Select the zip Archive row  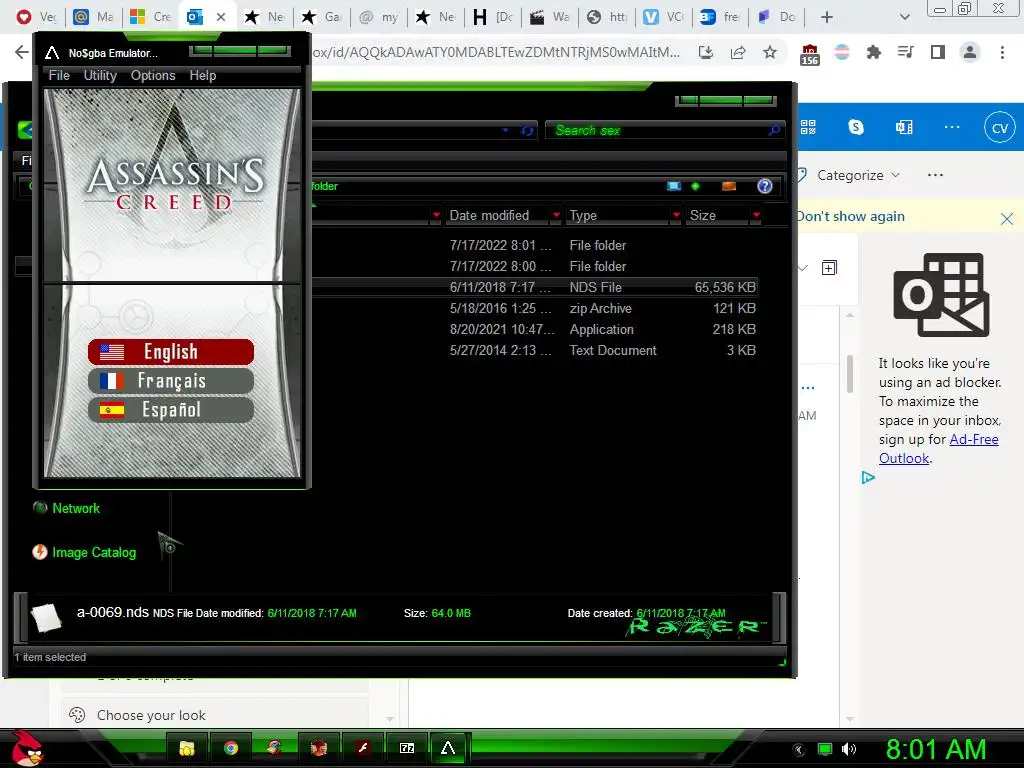coord(534,308)
